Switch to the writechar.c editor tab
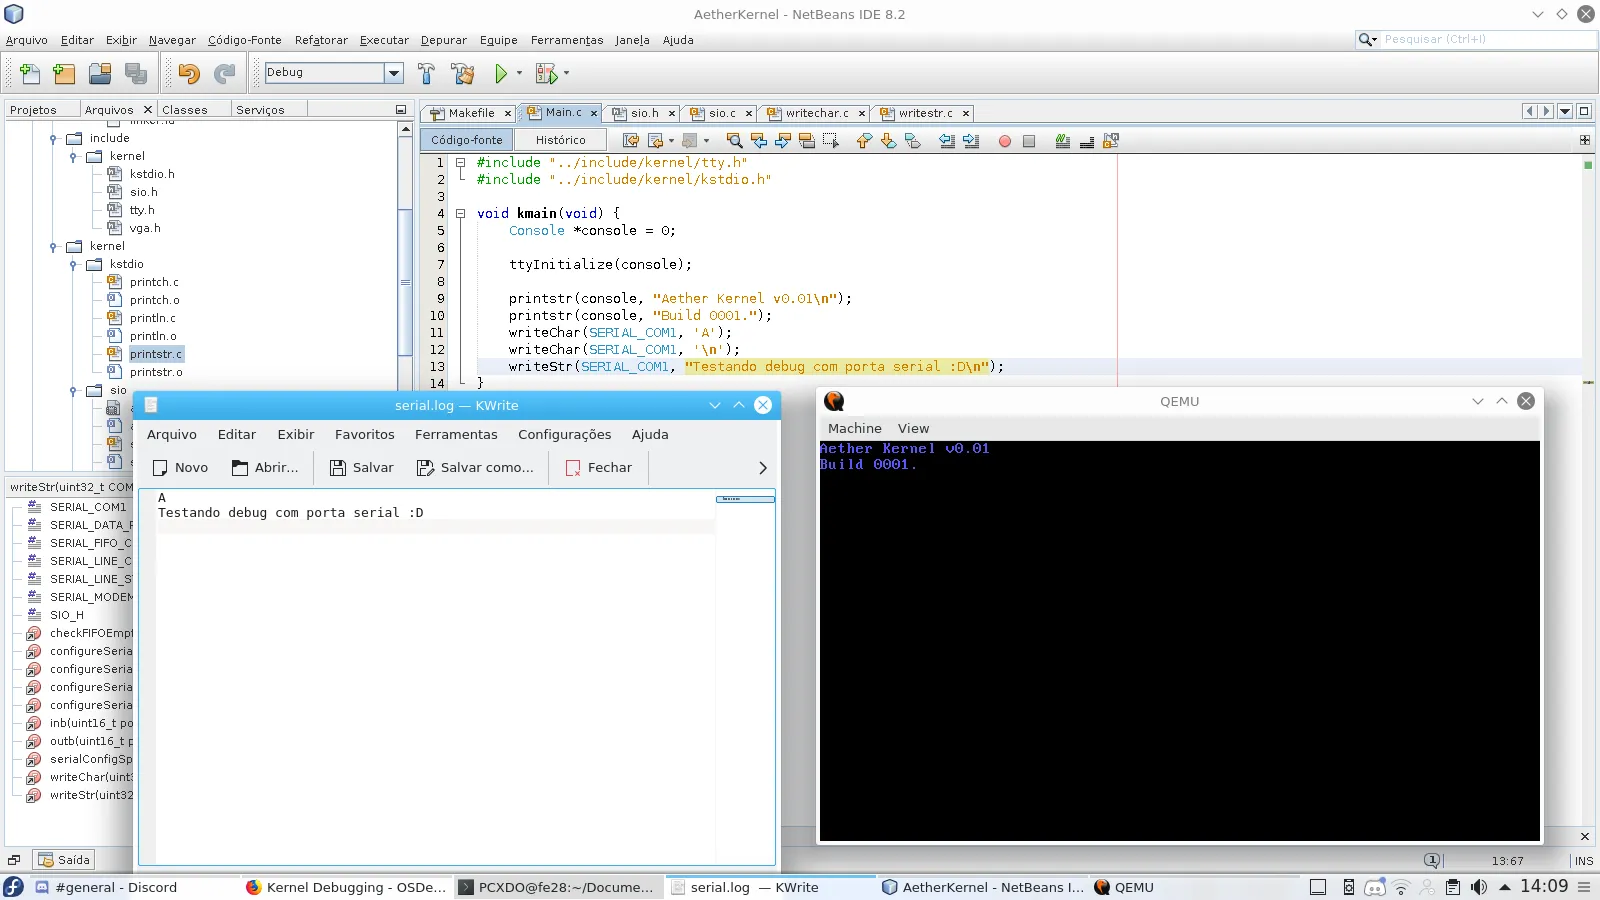Screen dimensions: 1600x900 [816, 113]
